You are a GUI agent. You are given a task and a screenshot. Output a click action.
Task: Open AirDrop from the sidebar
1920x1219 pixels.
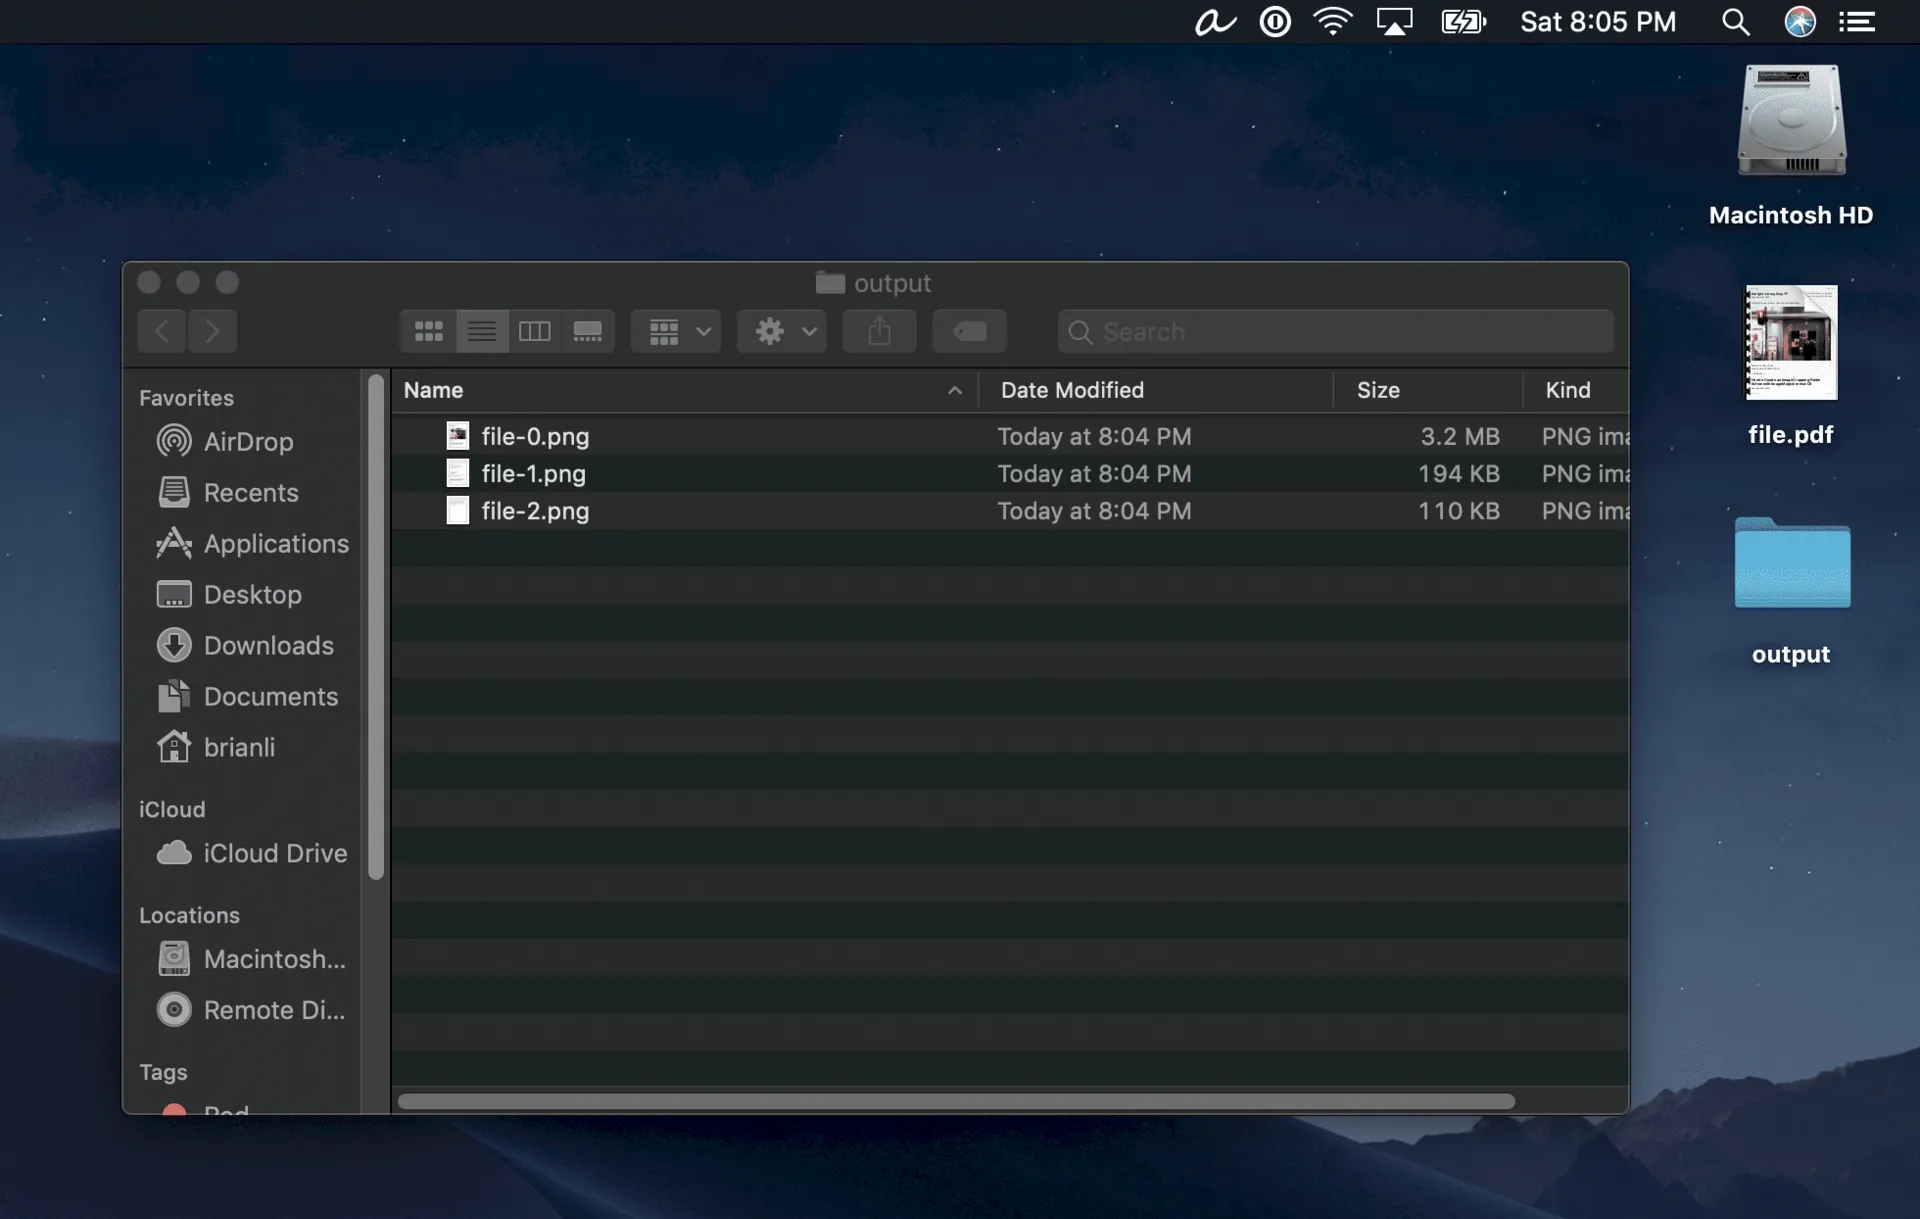point(248,441)
